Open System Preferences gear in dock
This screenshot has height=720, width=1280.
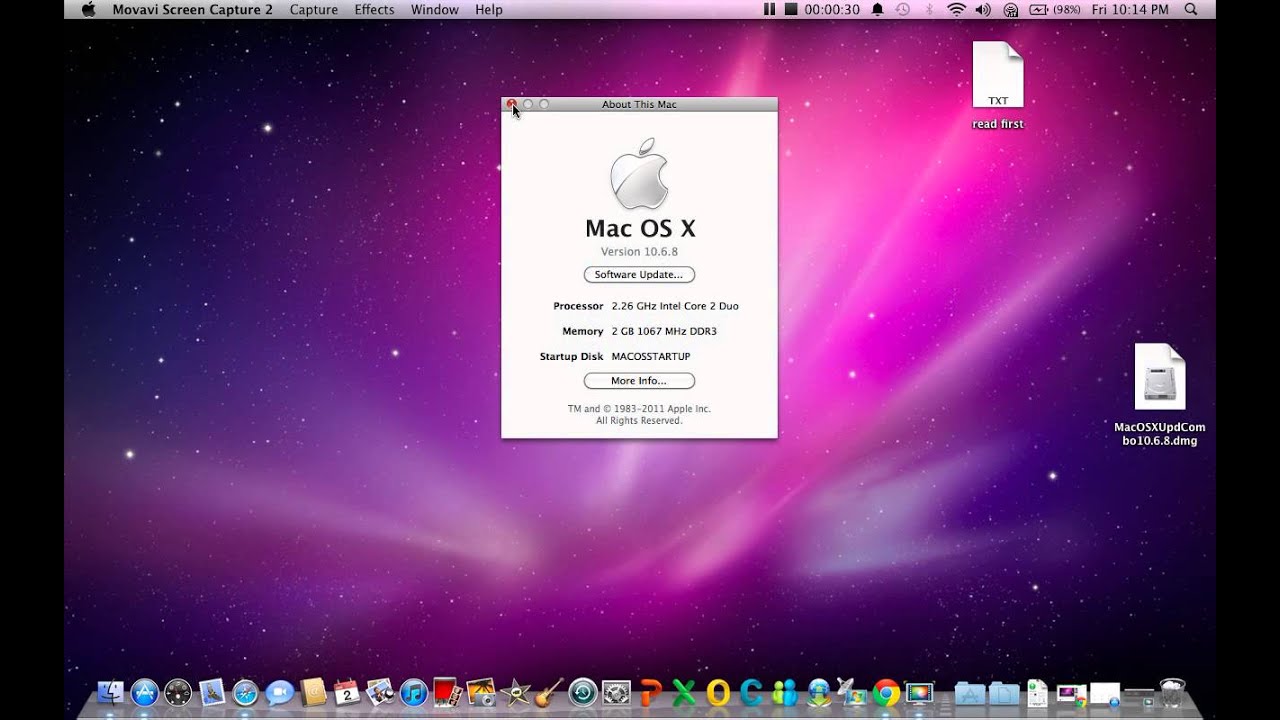(x=616, y=692)
